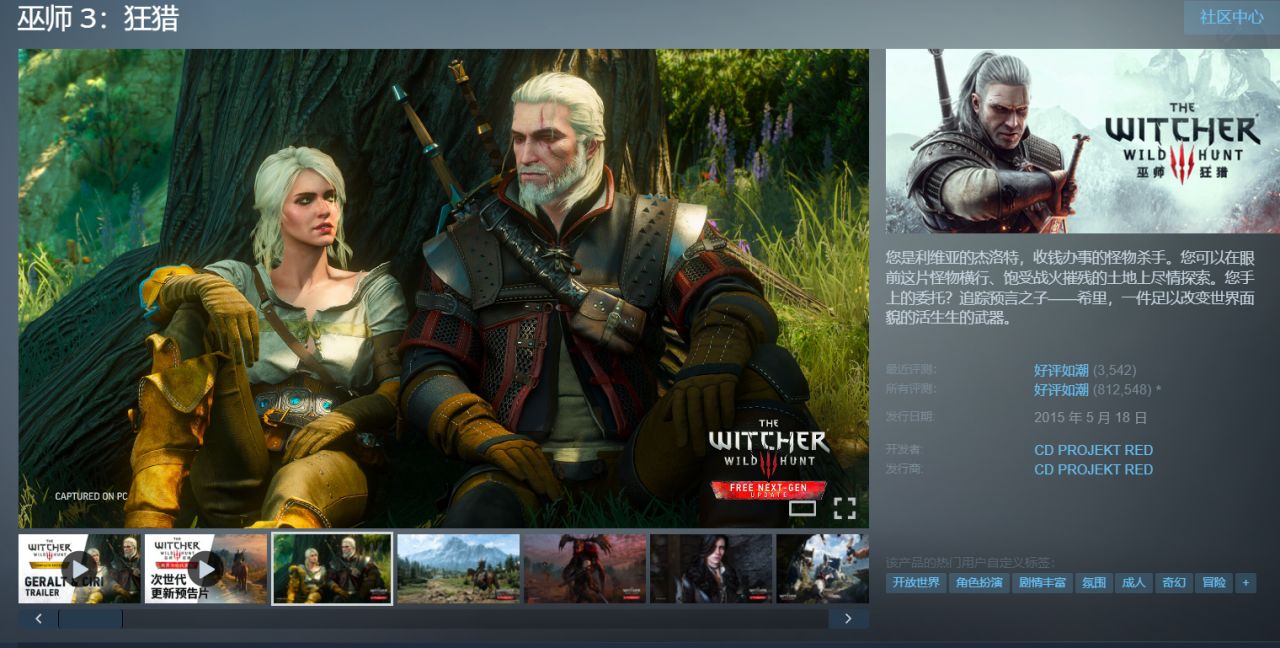This screenshot has height=648, width=1280.
Task: Open developer CD PROJEKT RED link
Action: point(1093,450)
